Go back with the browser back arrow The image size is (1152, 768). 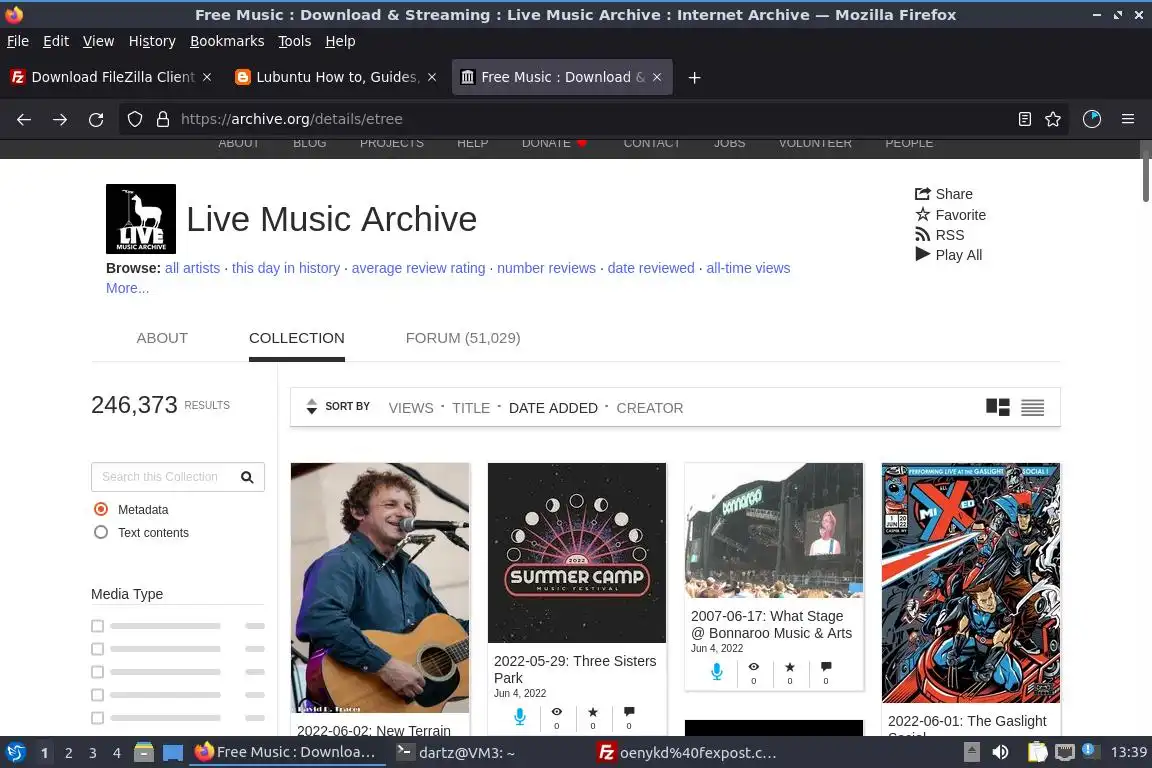click(x=24, y=119)
